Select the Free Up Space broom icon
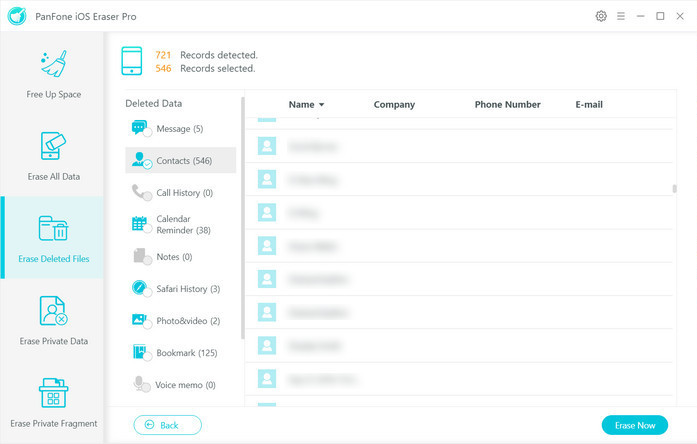Image resolution: width=697 pixels, height=444 pixels. 54,64
